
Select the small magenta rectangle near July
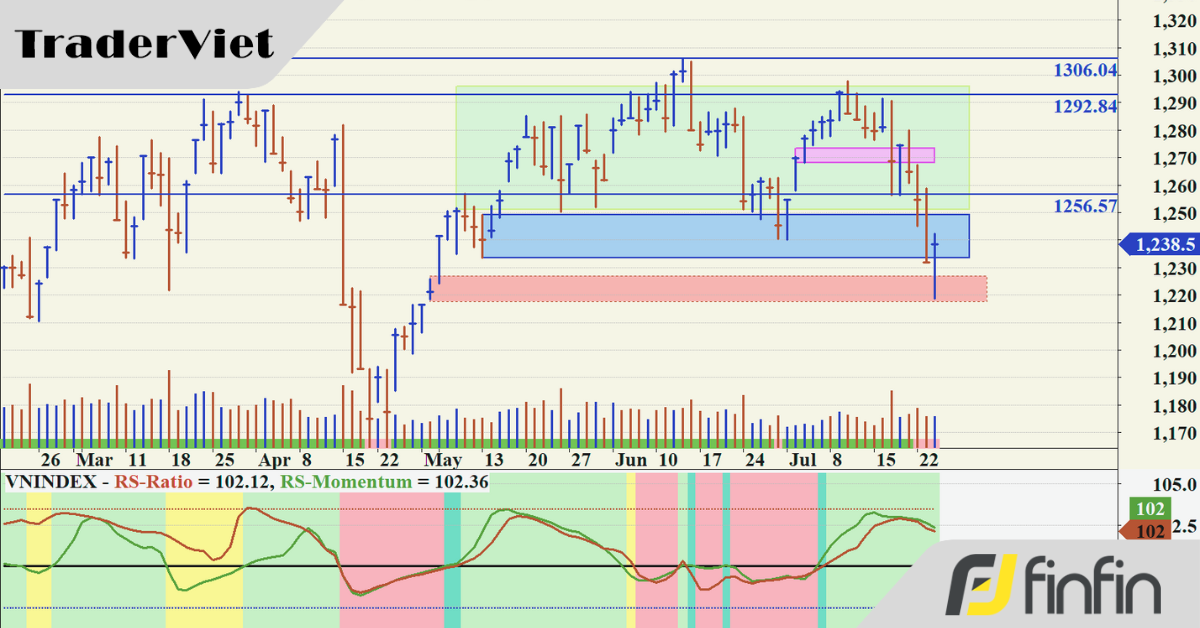click(864, 155)
